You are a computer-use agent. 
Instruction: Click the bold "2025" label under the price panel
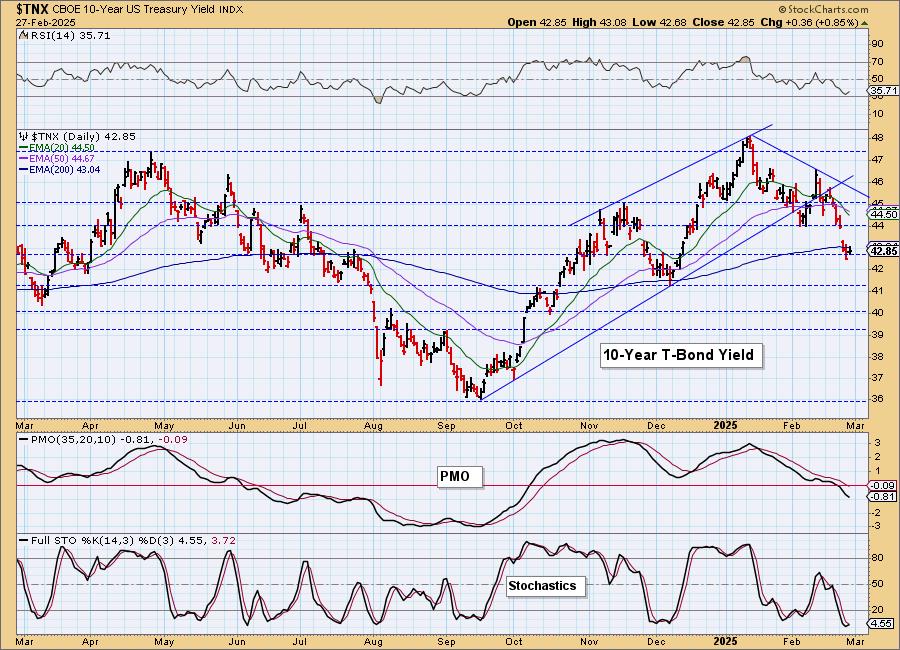click(x=725, y=425)
